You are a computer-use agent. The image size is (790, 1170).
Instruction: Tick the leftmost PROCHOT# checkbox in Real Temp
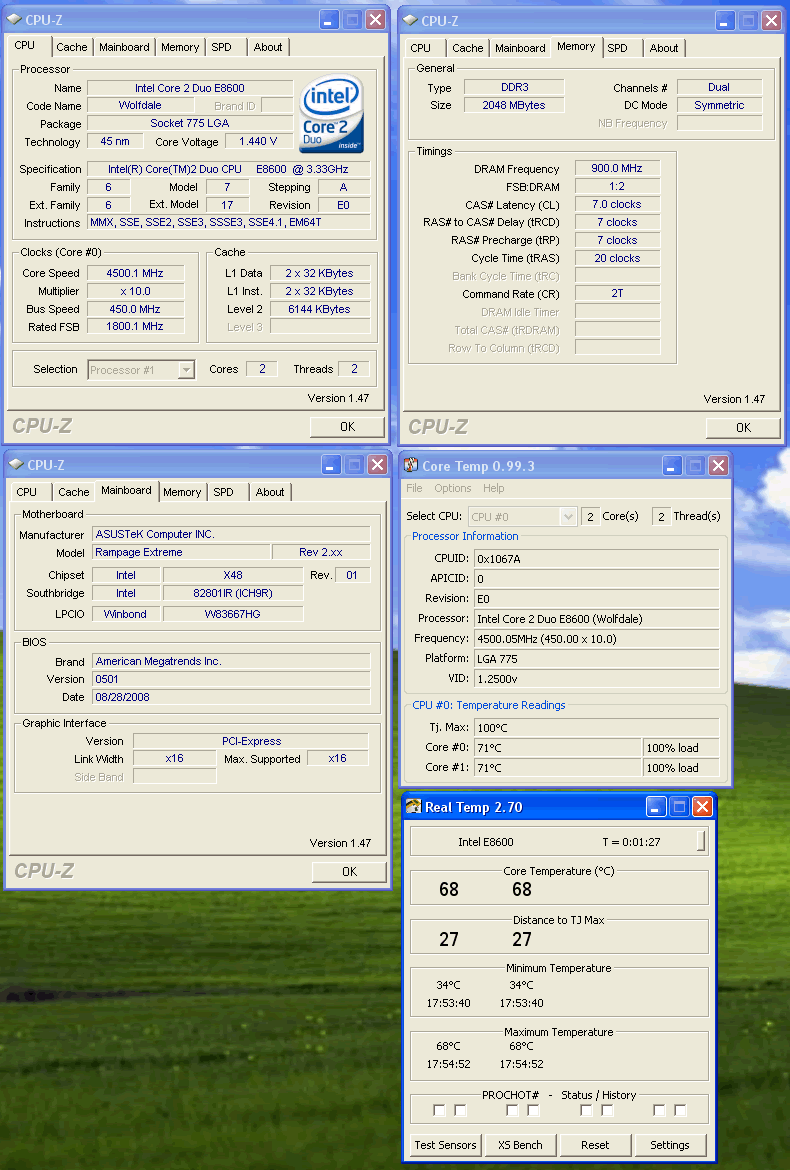point(439,1110)
